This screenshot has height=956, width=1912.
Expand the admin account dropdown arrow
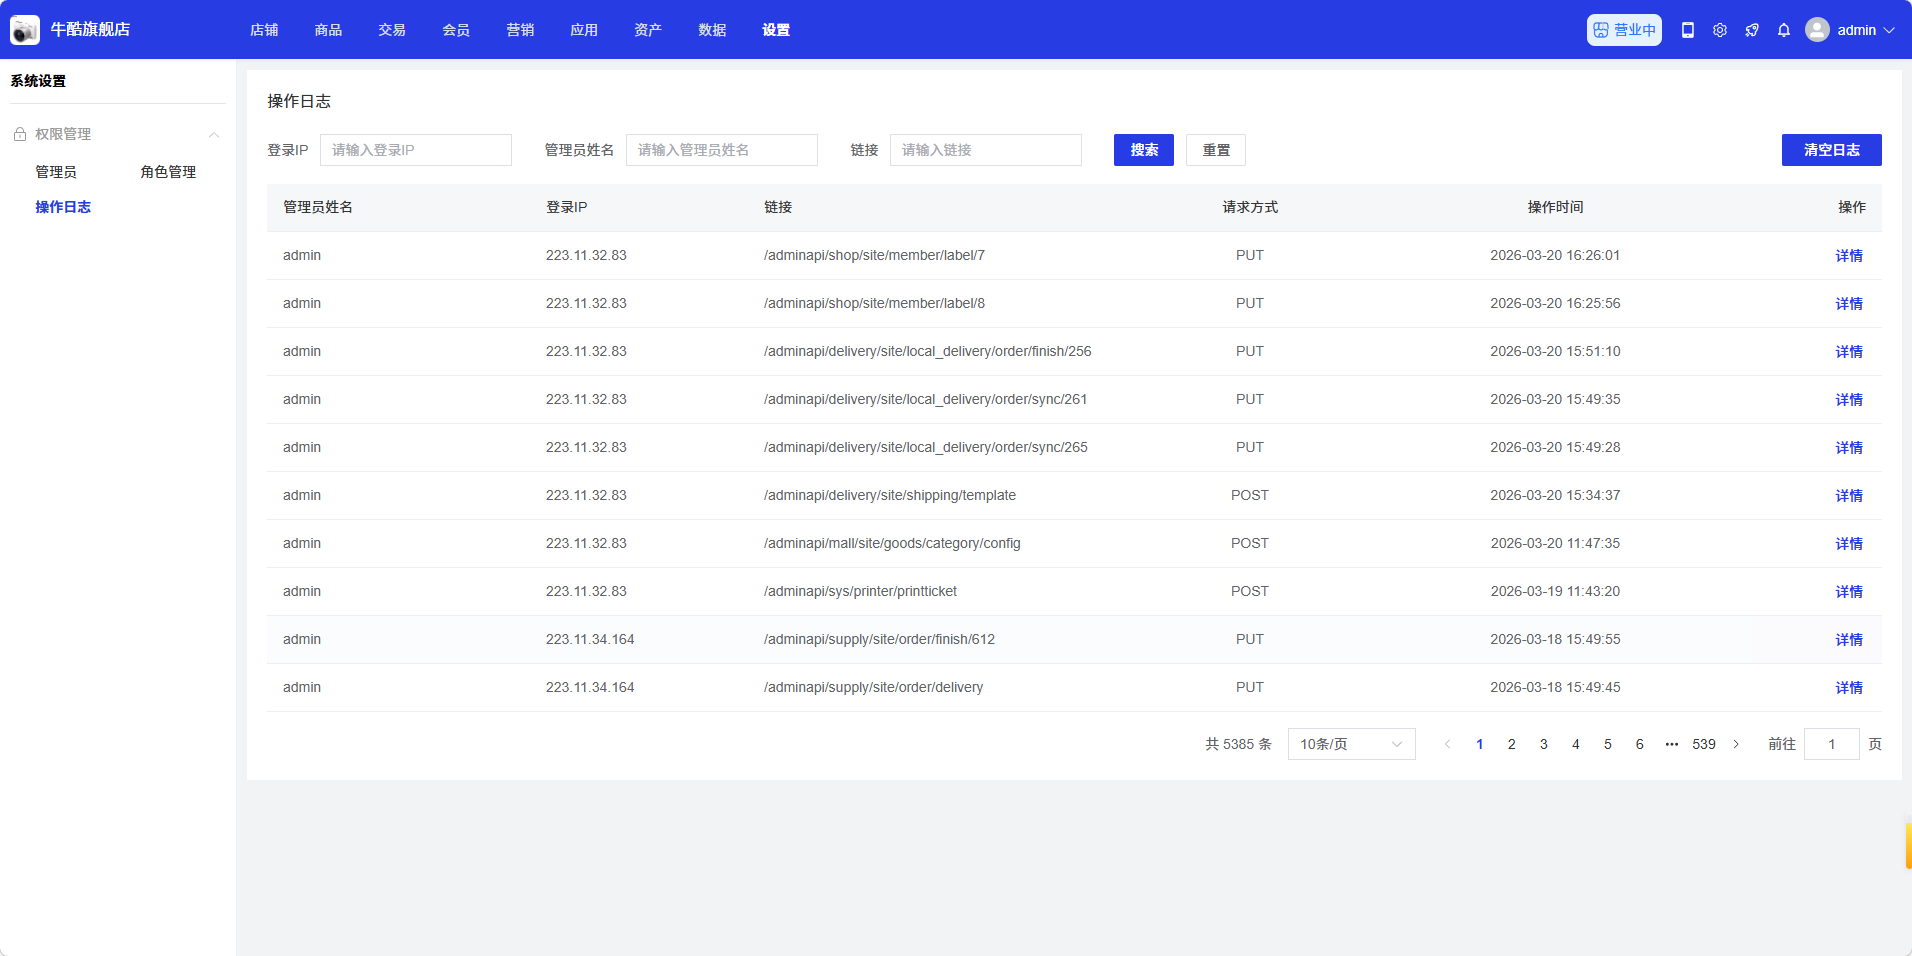[x=1889, y=30]
